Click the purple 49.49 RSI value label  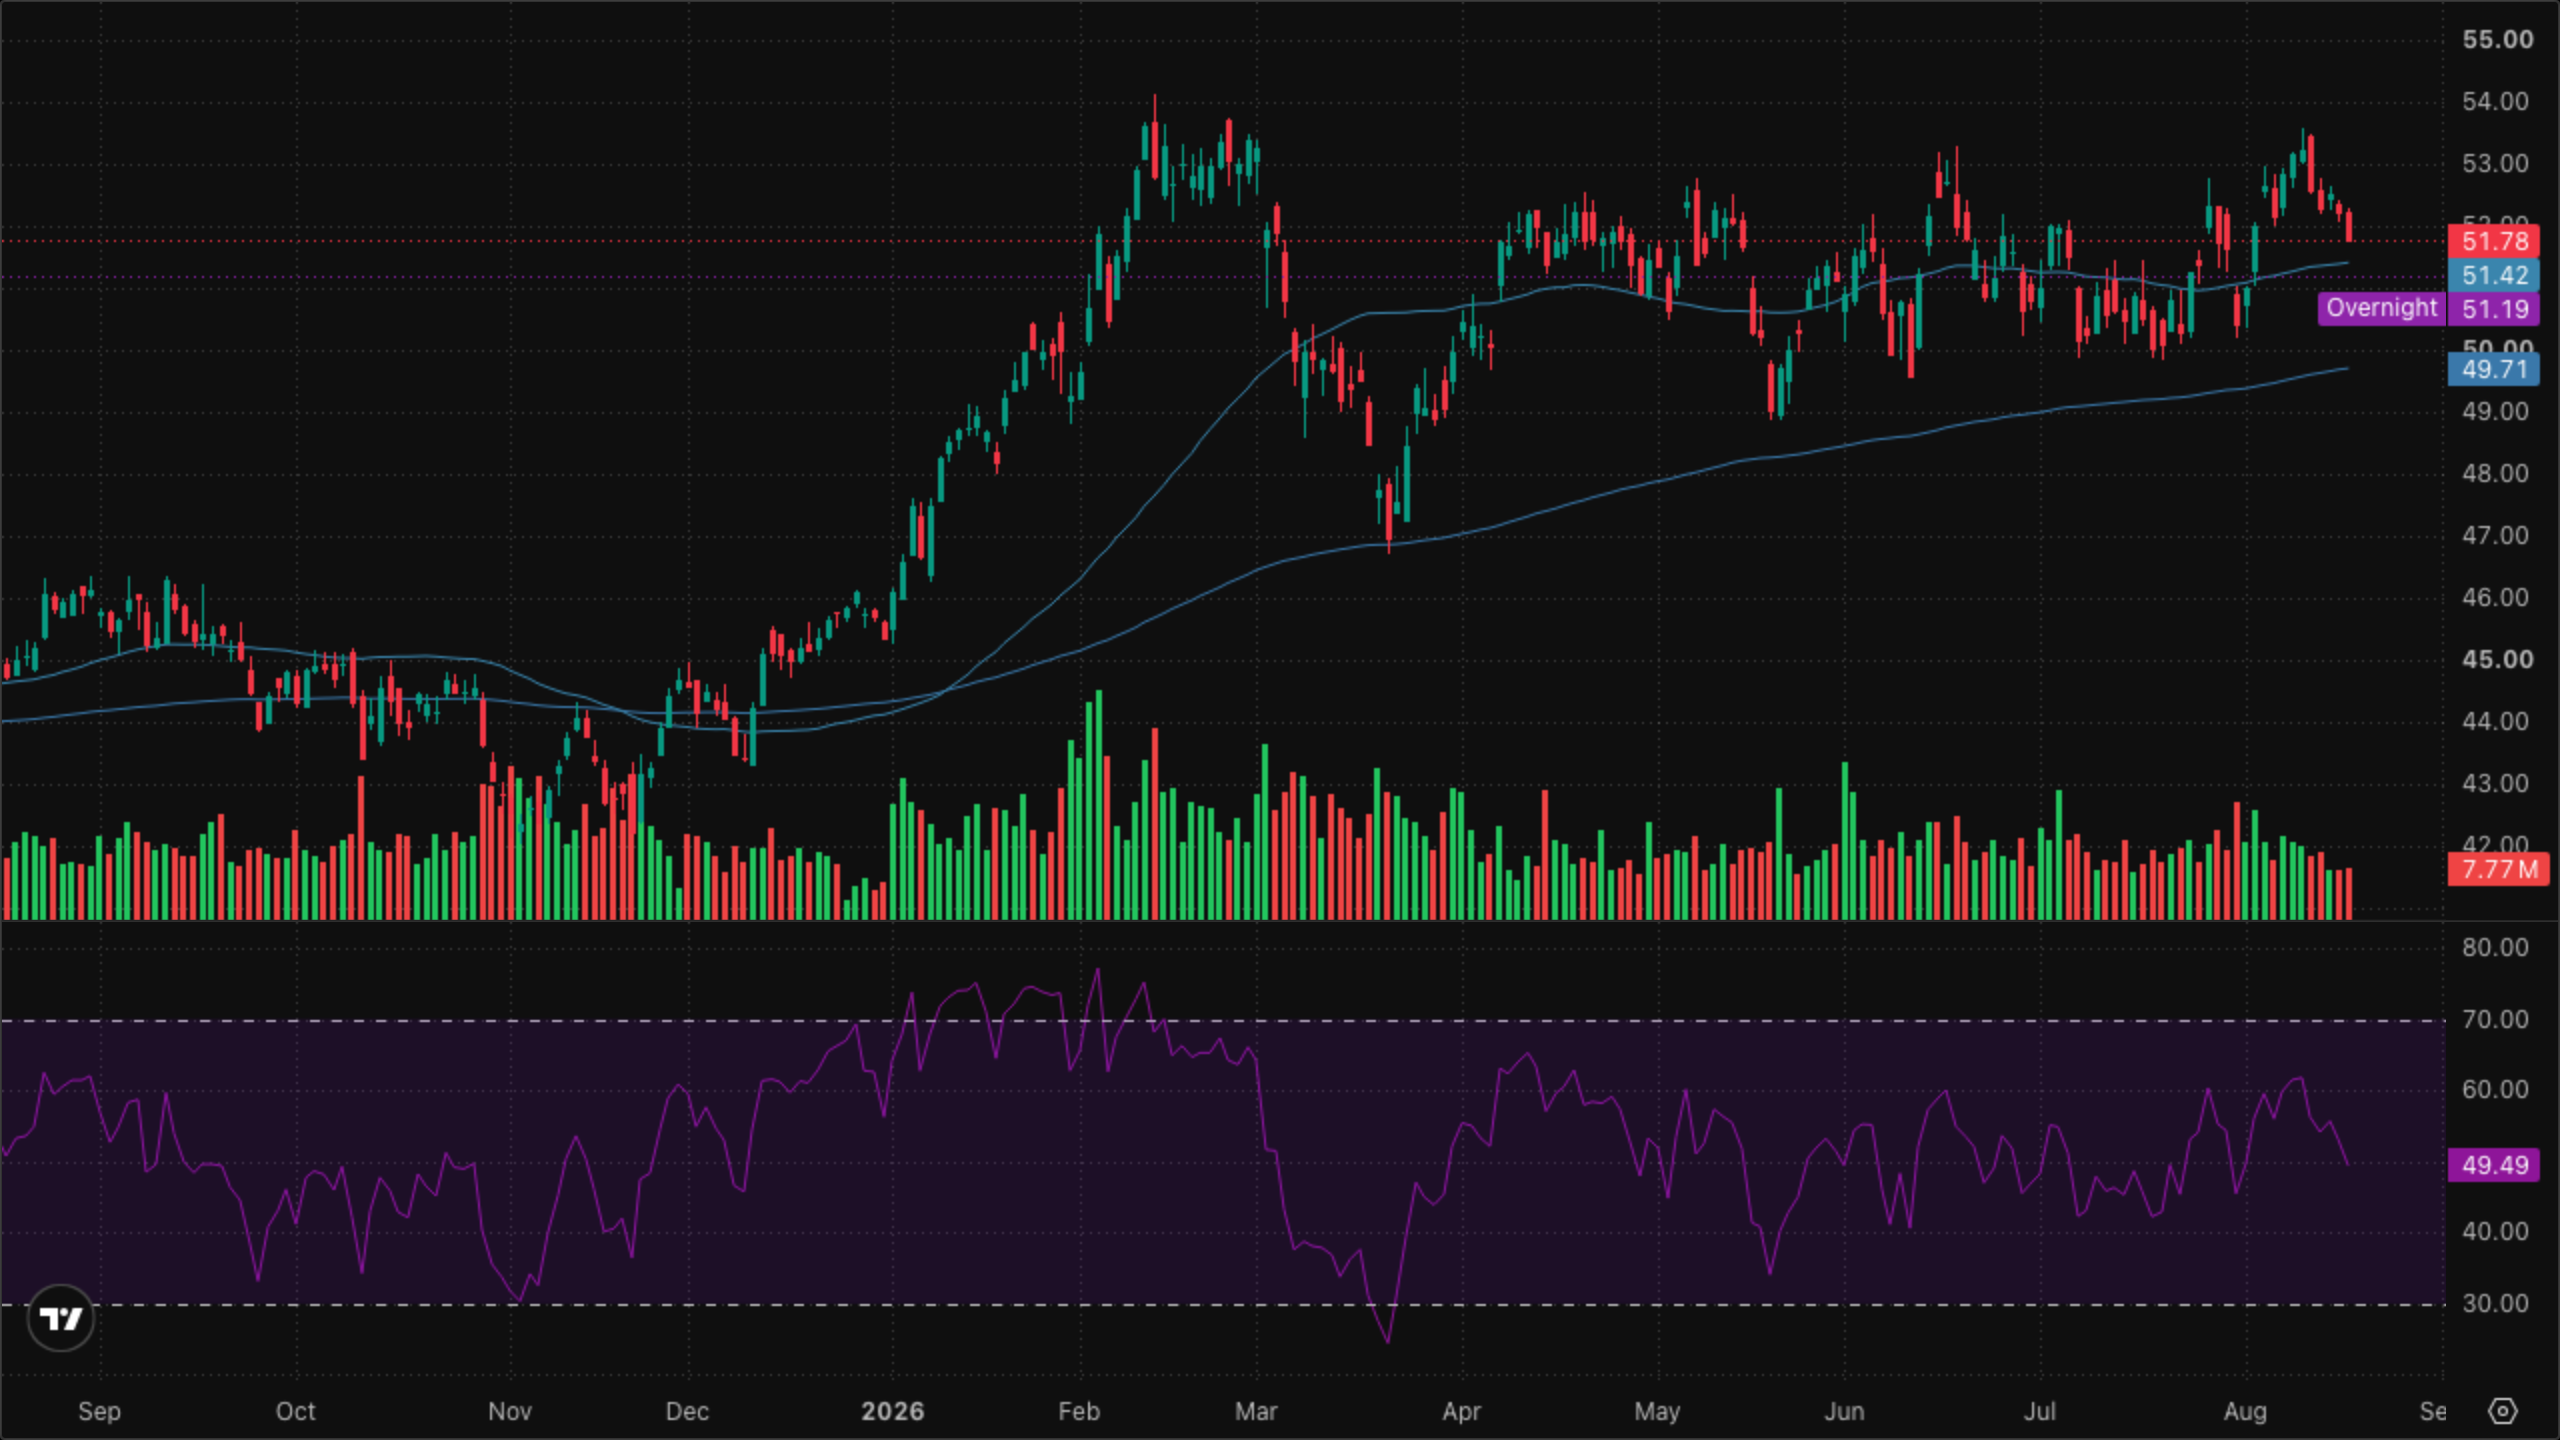[x=2494, y=1165]
